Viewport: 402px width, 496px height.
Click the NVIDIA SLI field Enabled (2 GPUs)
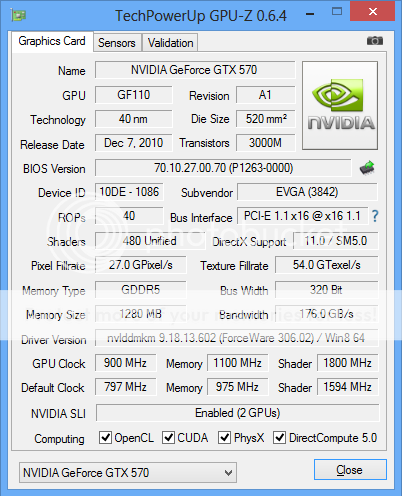[238, 413]
